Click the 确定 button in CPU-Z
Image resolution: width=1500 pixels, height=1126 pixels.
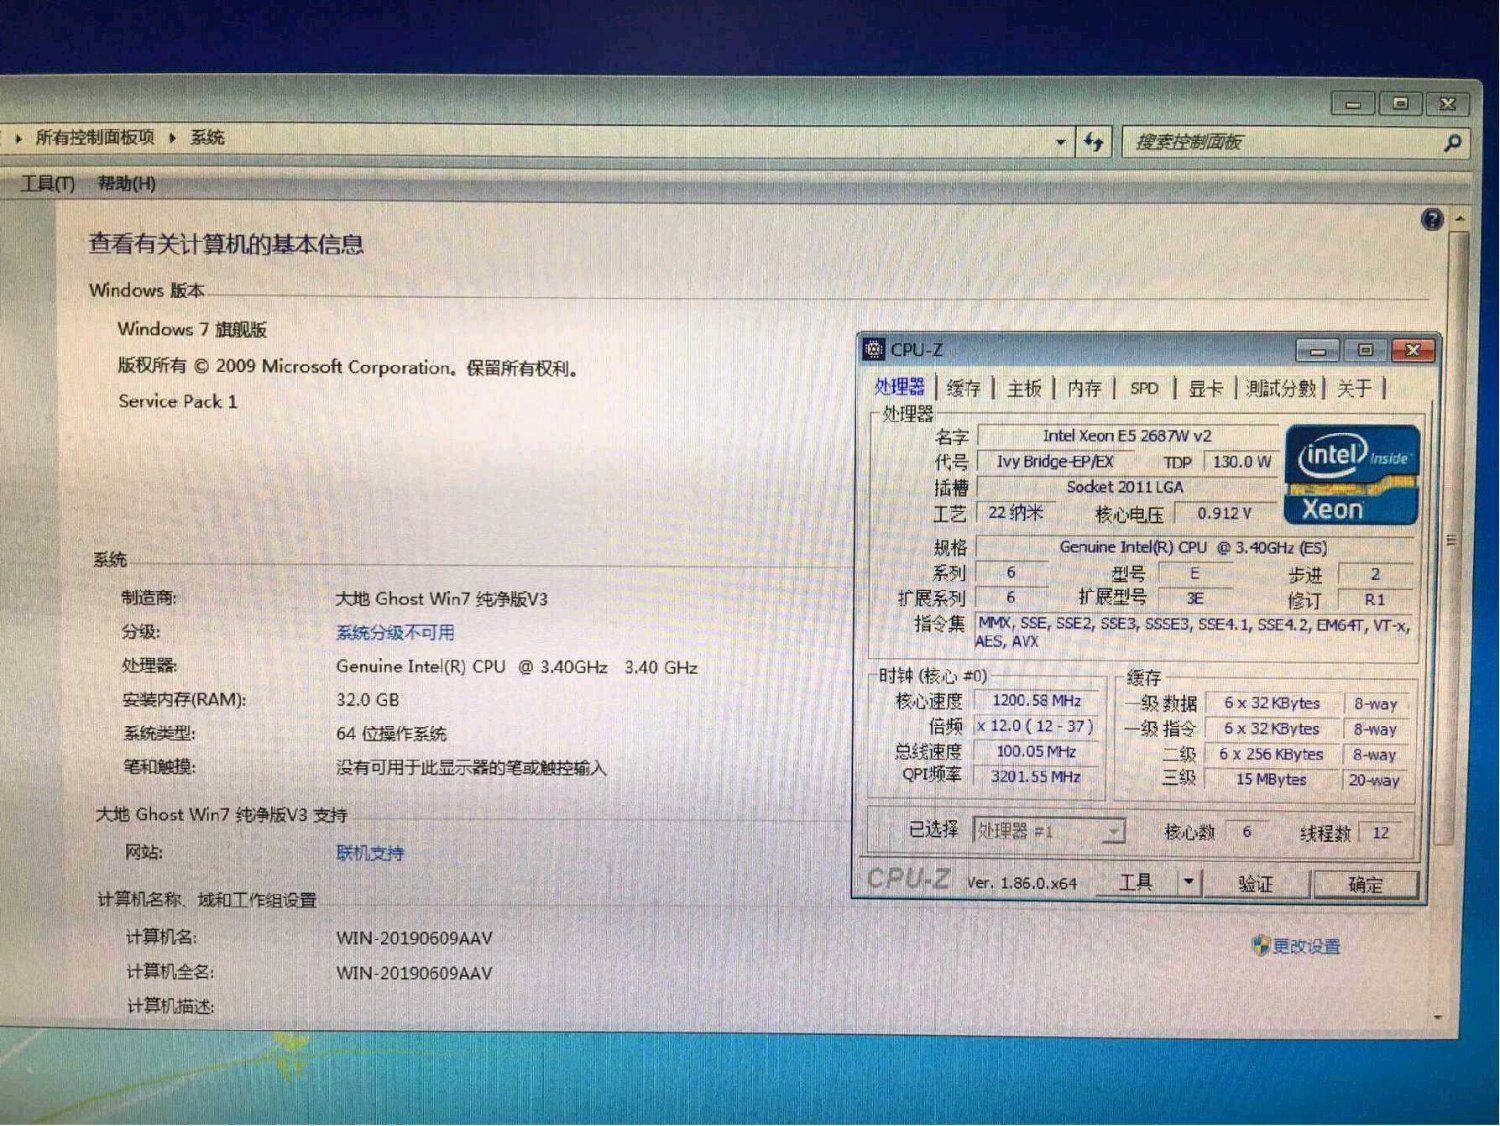(1366, 884)
